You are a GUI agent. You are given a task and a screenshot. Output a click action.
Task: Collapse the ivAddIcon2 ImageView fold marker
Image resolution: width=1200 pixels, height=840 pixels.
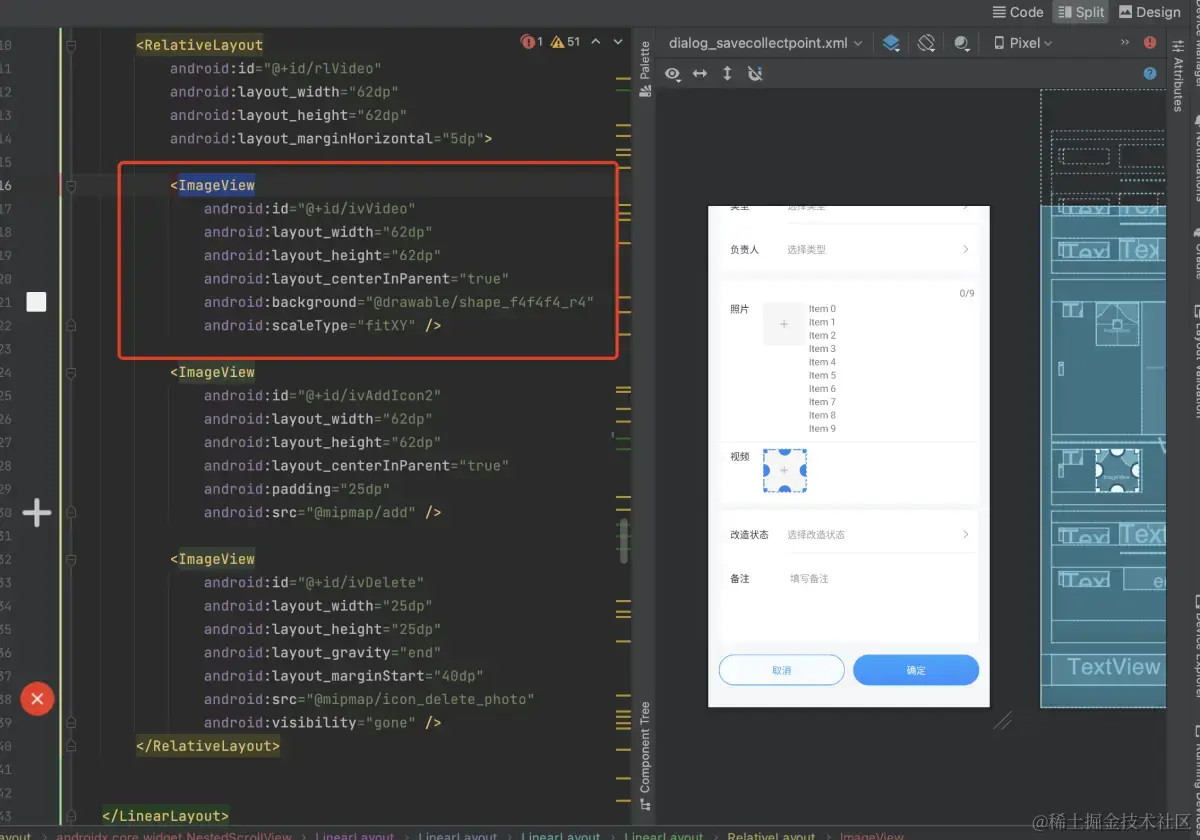71,372
